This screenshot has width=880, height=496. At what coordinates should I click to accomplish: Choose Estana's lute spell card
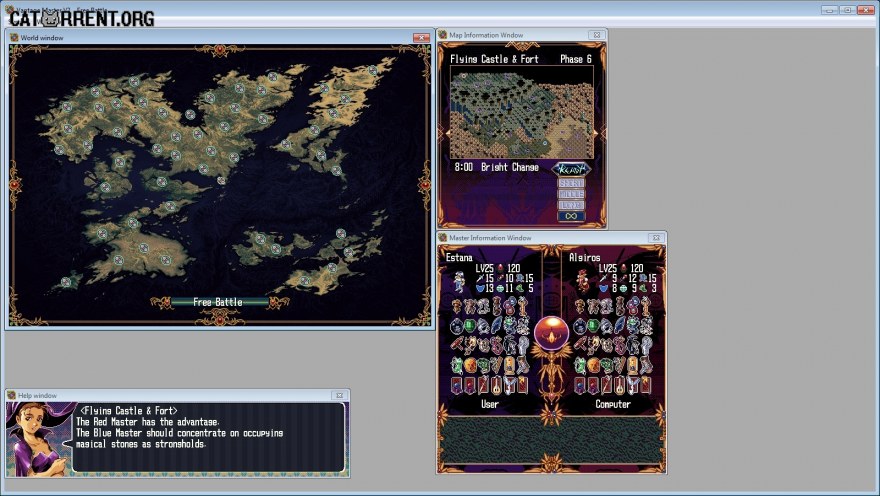point(497,385)
